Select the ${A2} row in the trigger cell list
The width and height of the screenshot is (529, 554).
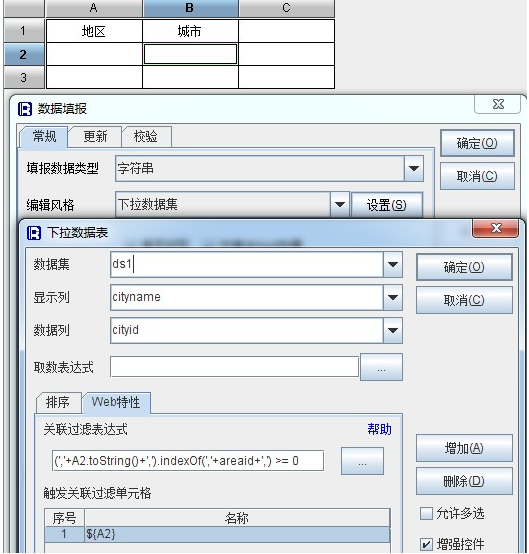click(217, 534)
